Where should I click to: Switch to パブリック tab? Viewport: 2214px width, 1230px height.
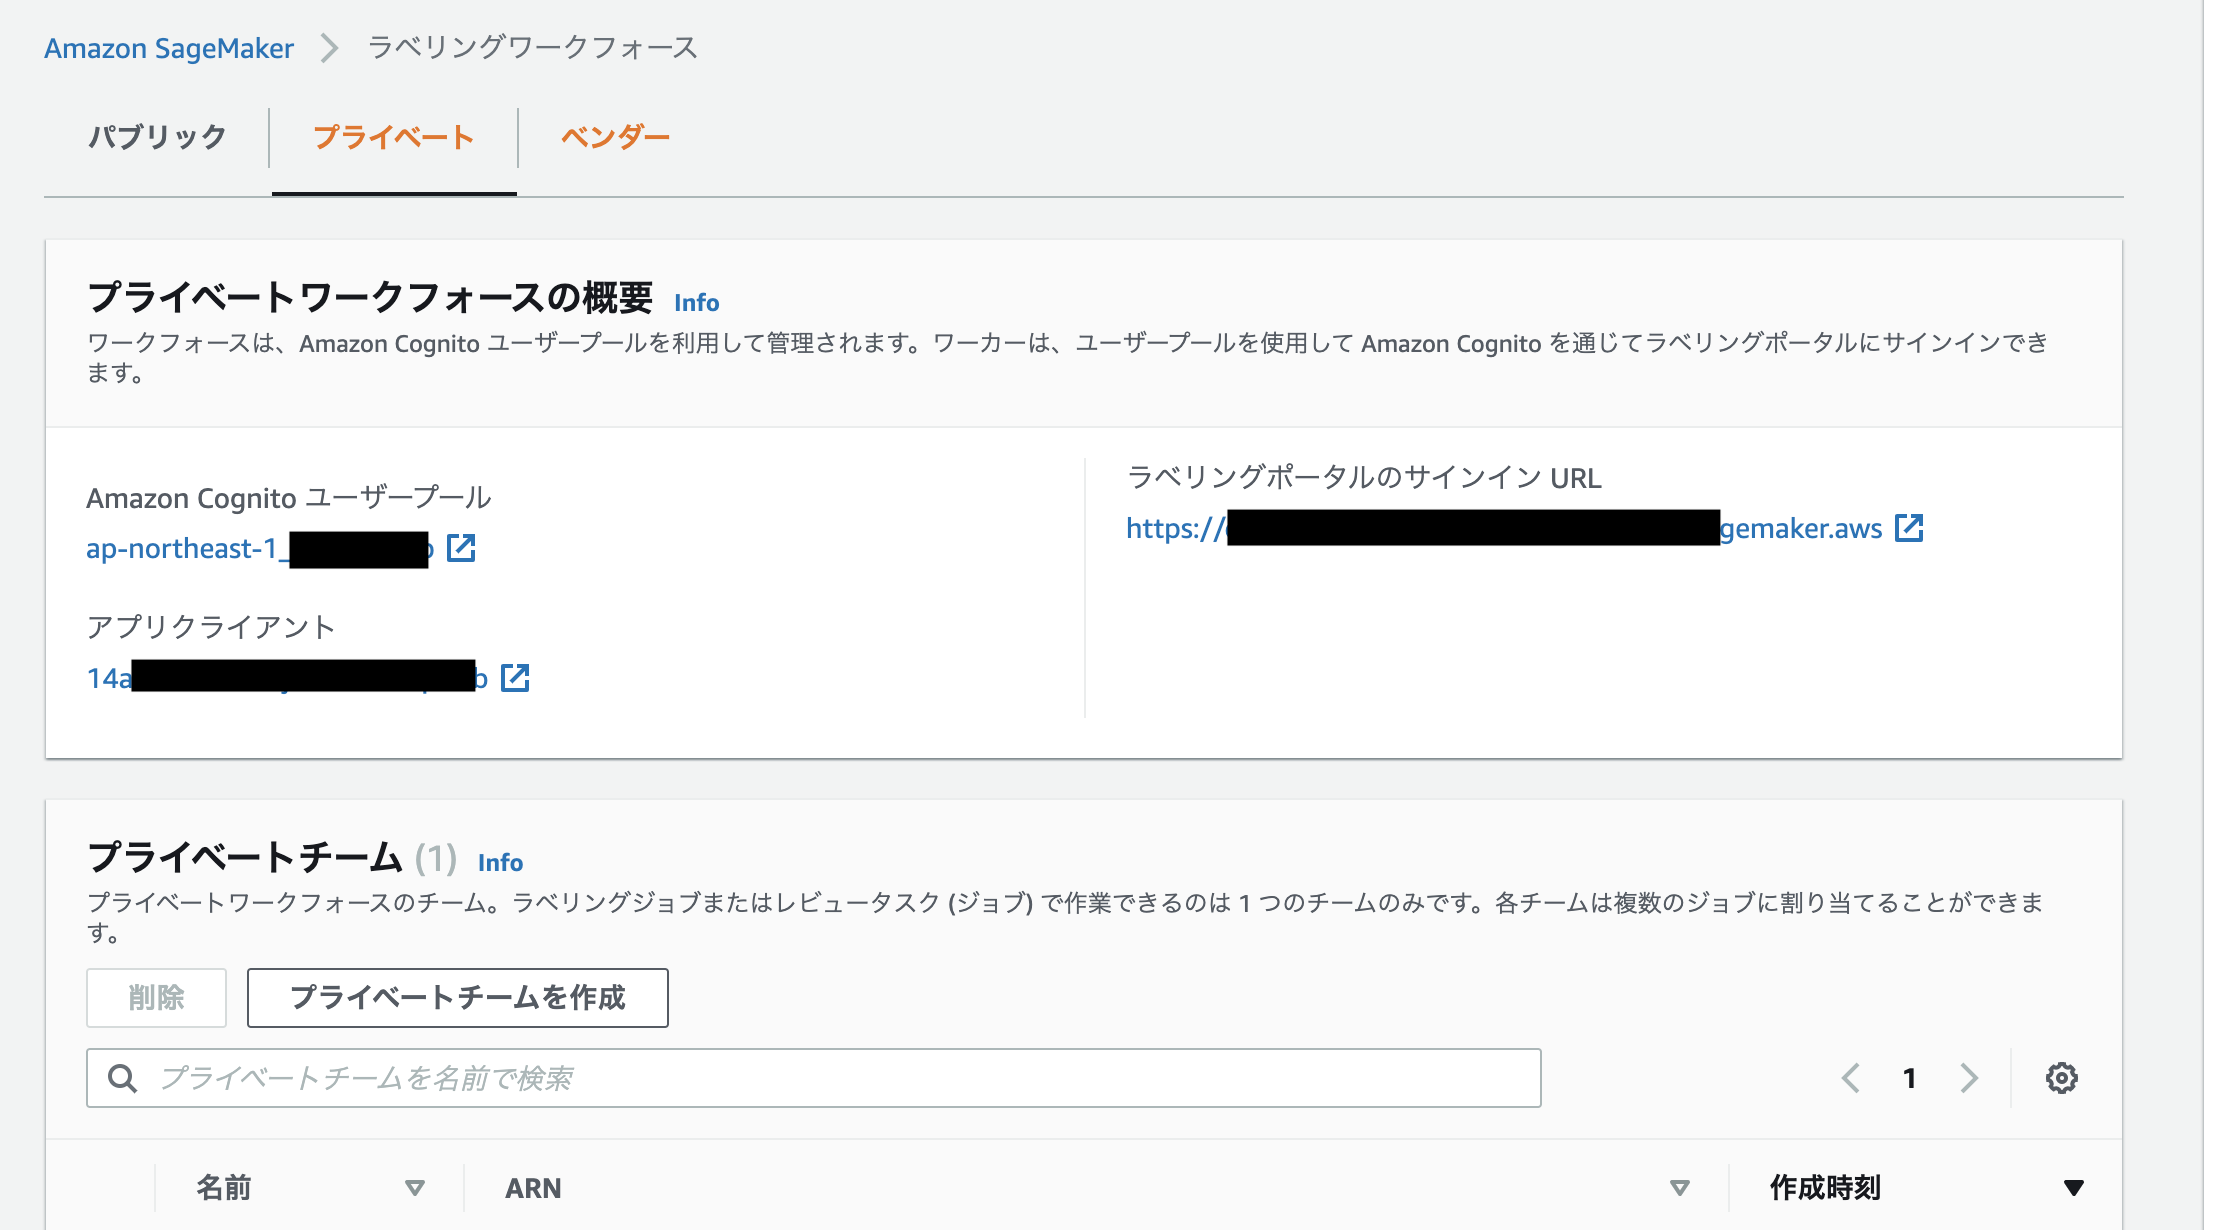click(157, 137)
